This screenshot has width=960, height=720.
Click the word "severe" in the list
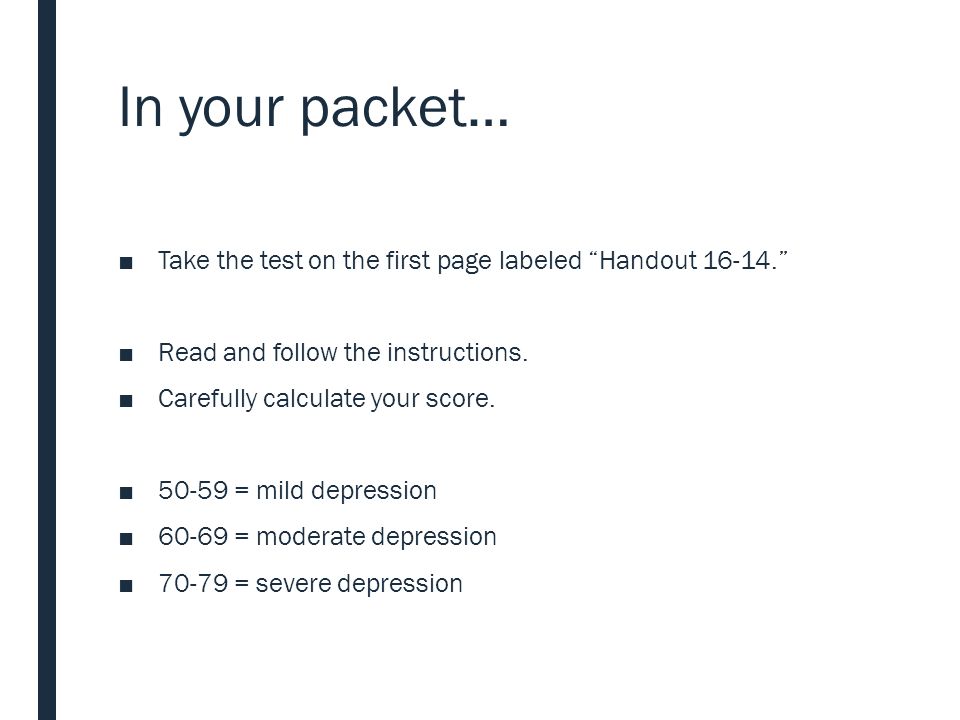(x=293, y=583)
